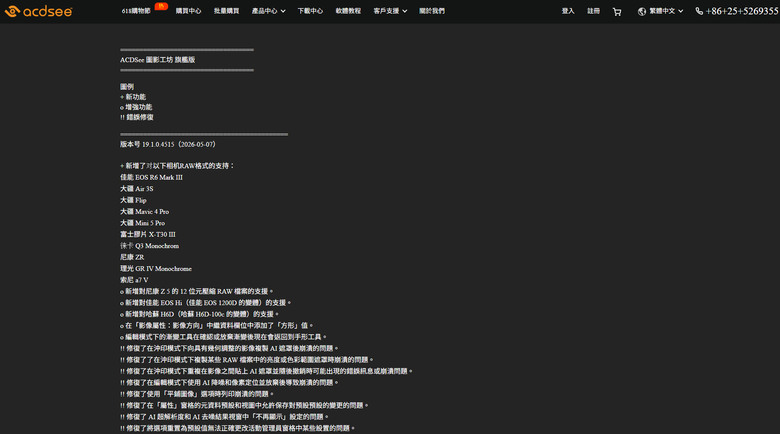Click the fix line about 重複在影像之間貼上 AI 遮罩
Image resolution: width=780 pixels, height=434 pixels.
pyautogui.click(x=266, y=371)
